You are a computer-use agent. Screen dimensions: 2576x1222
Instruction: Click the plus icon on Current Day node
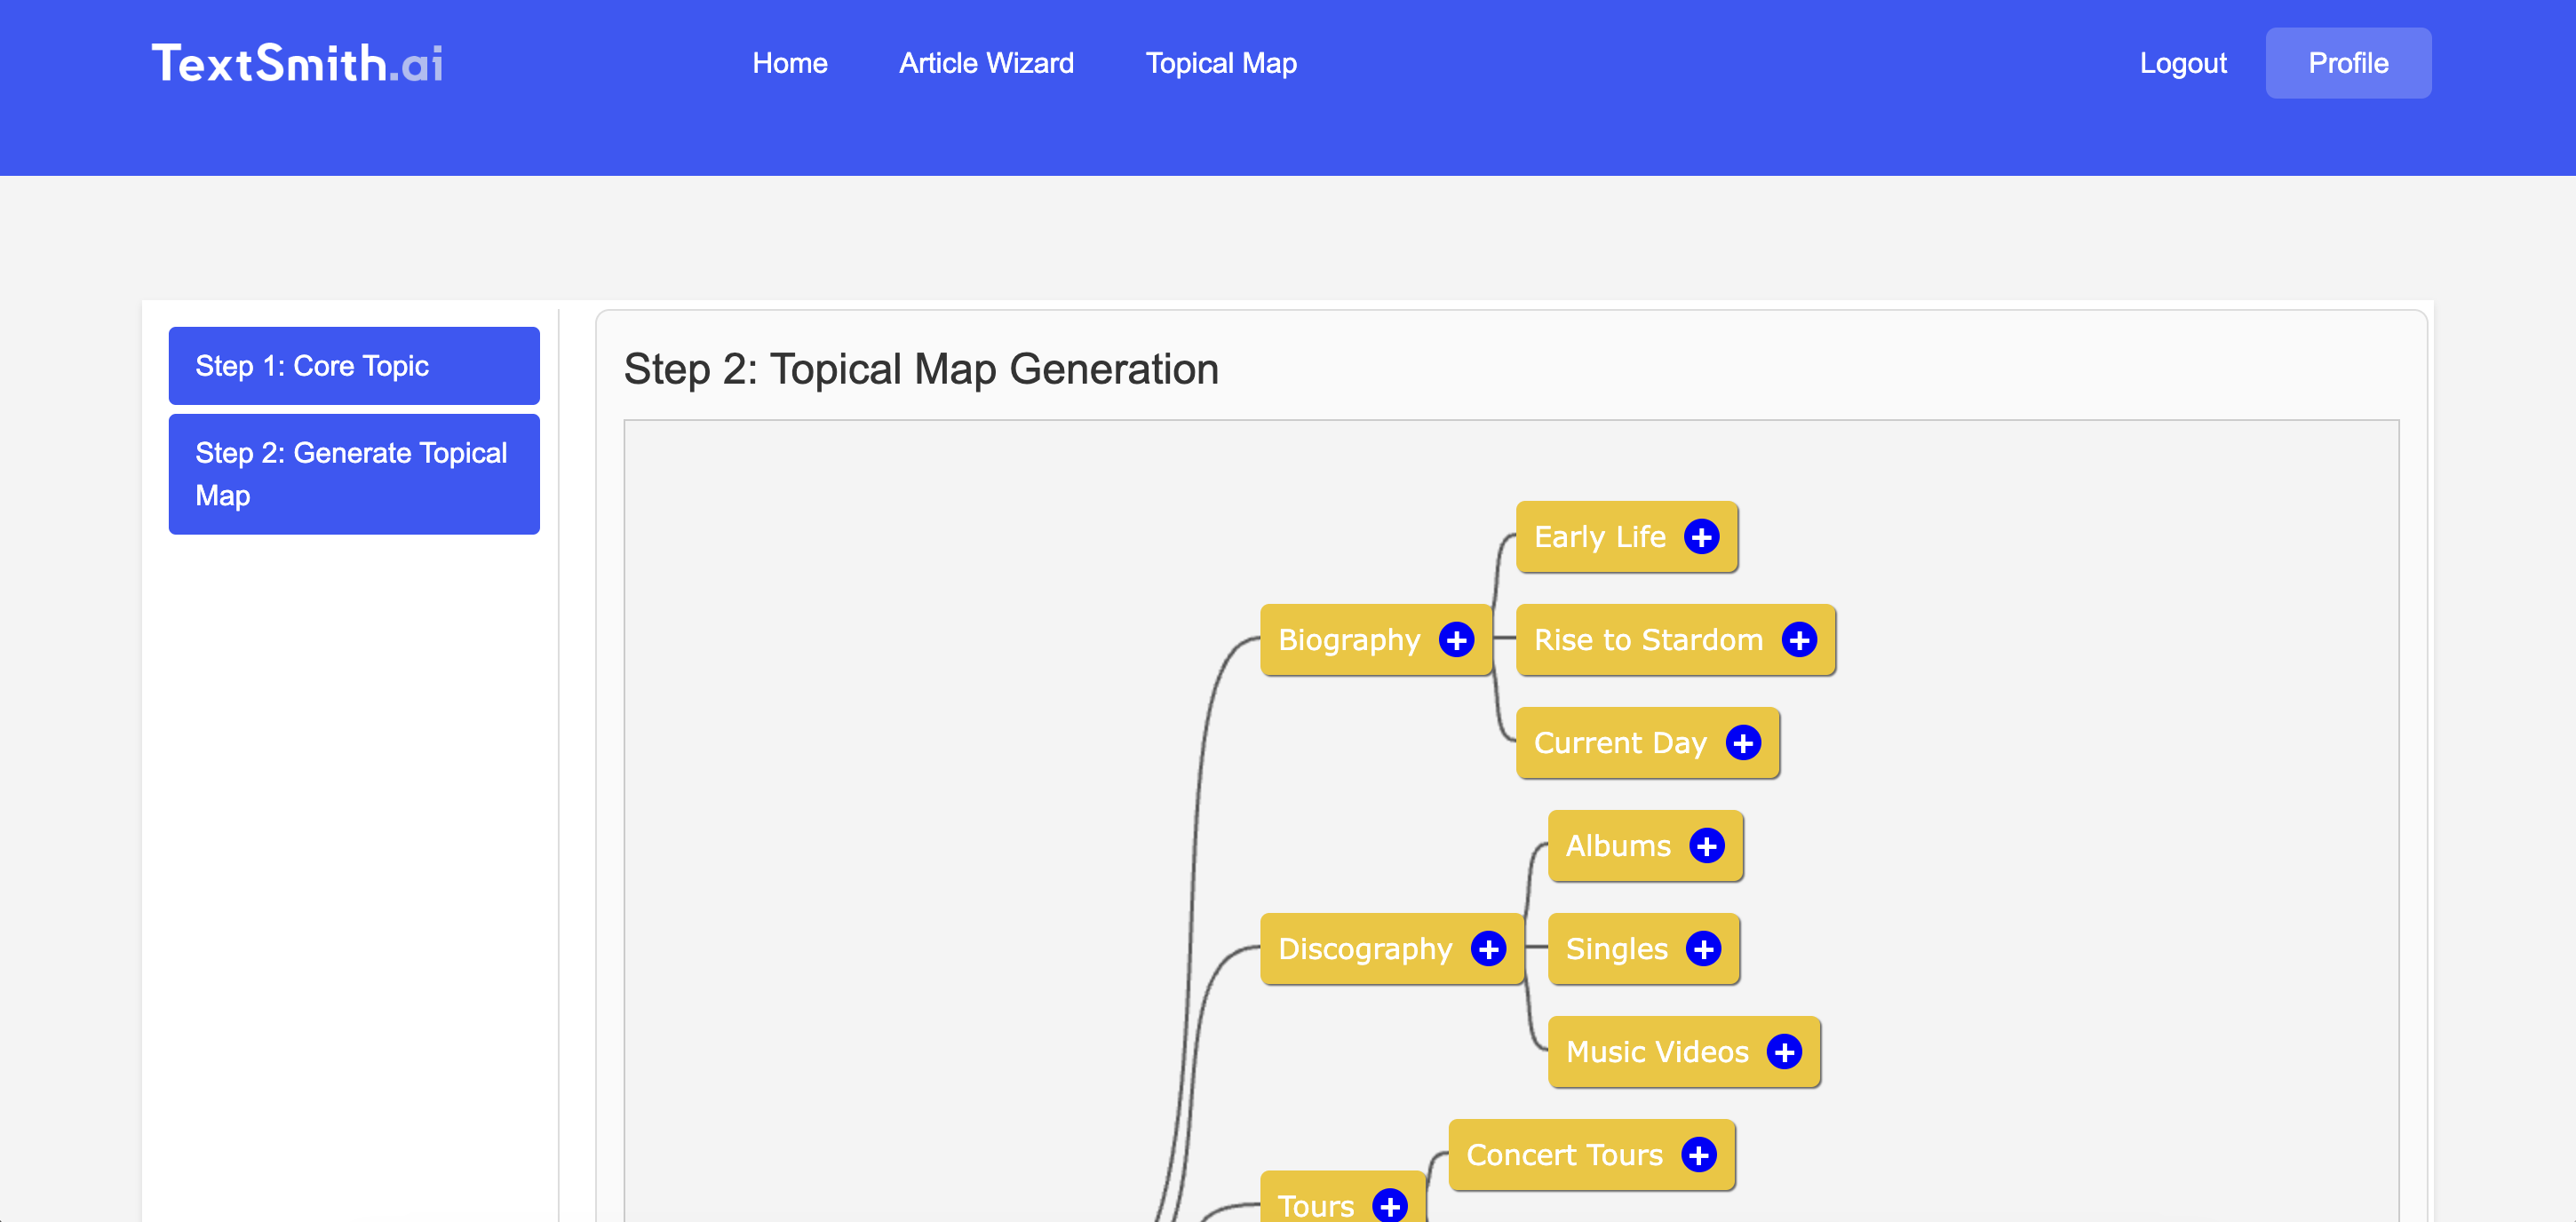1742,743
